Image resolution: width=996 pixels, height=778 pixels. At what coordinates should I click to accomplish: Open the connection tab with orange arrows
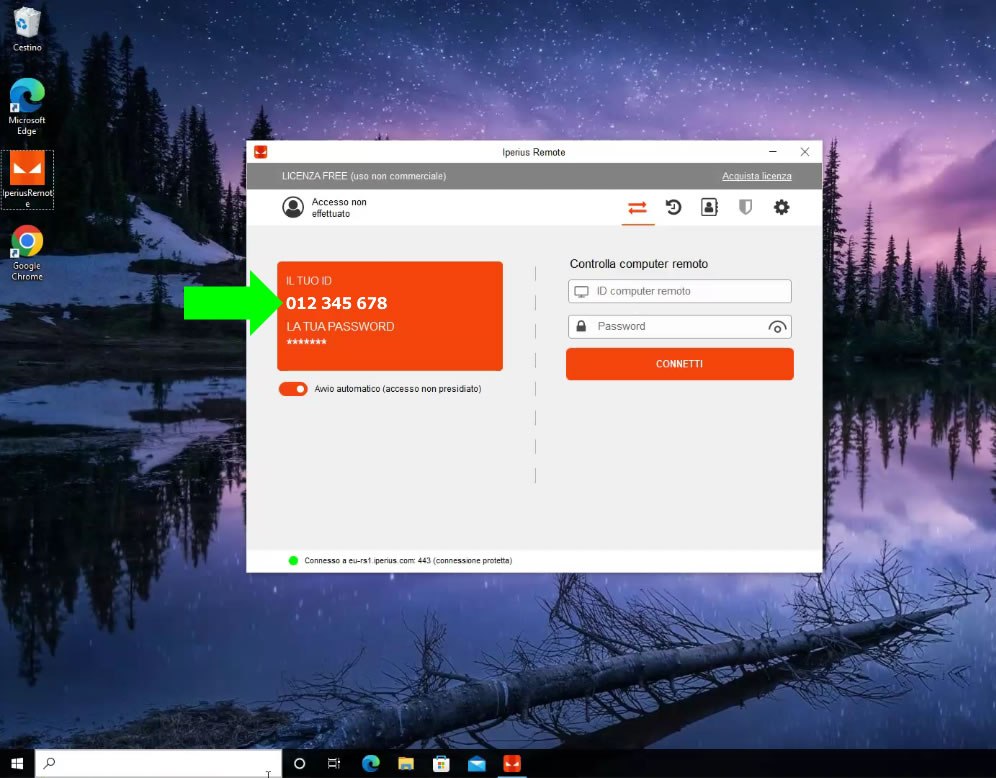point(637,208)
